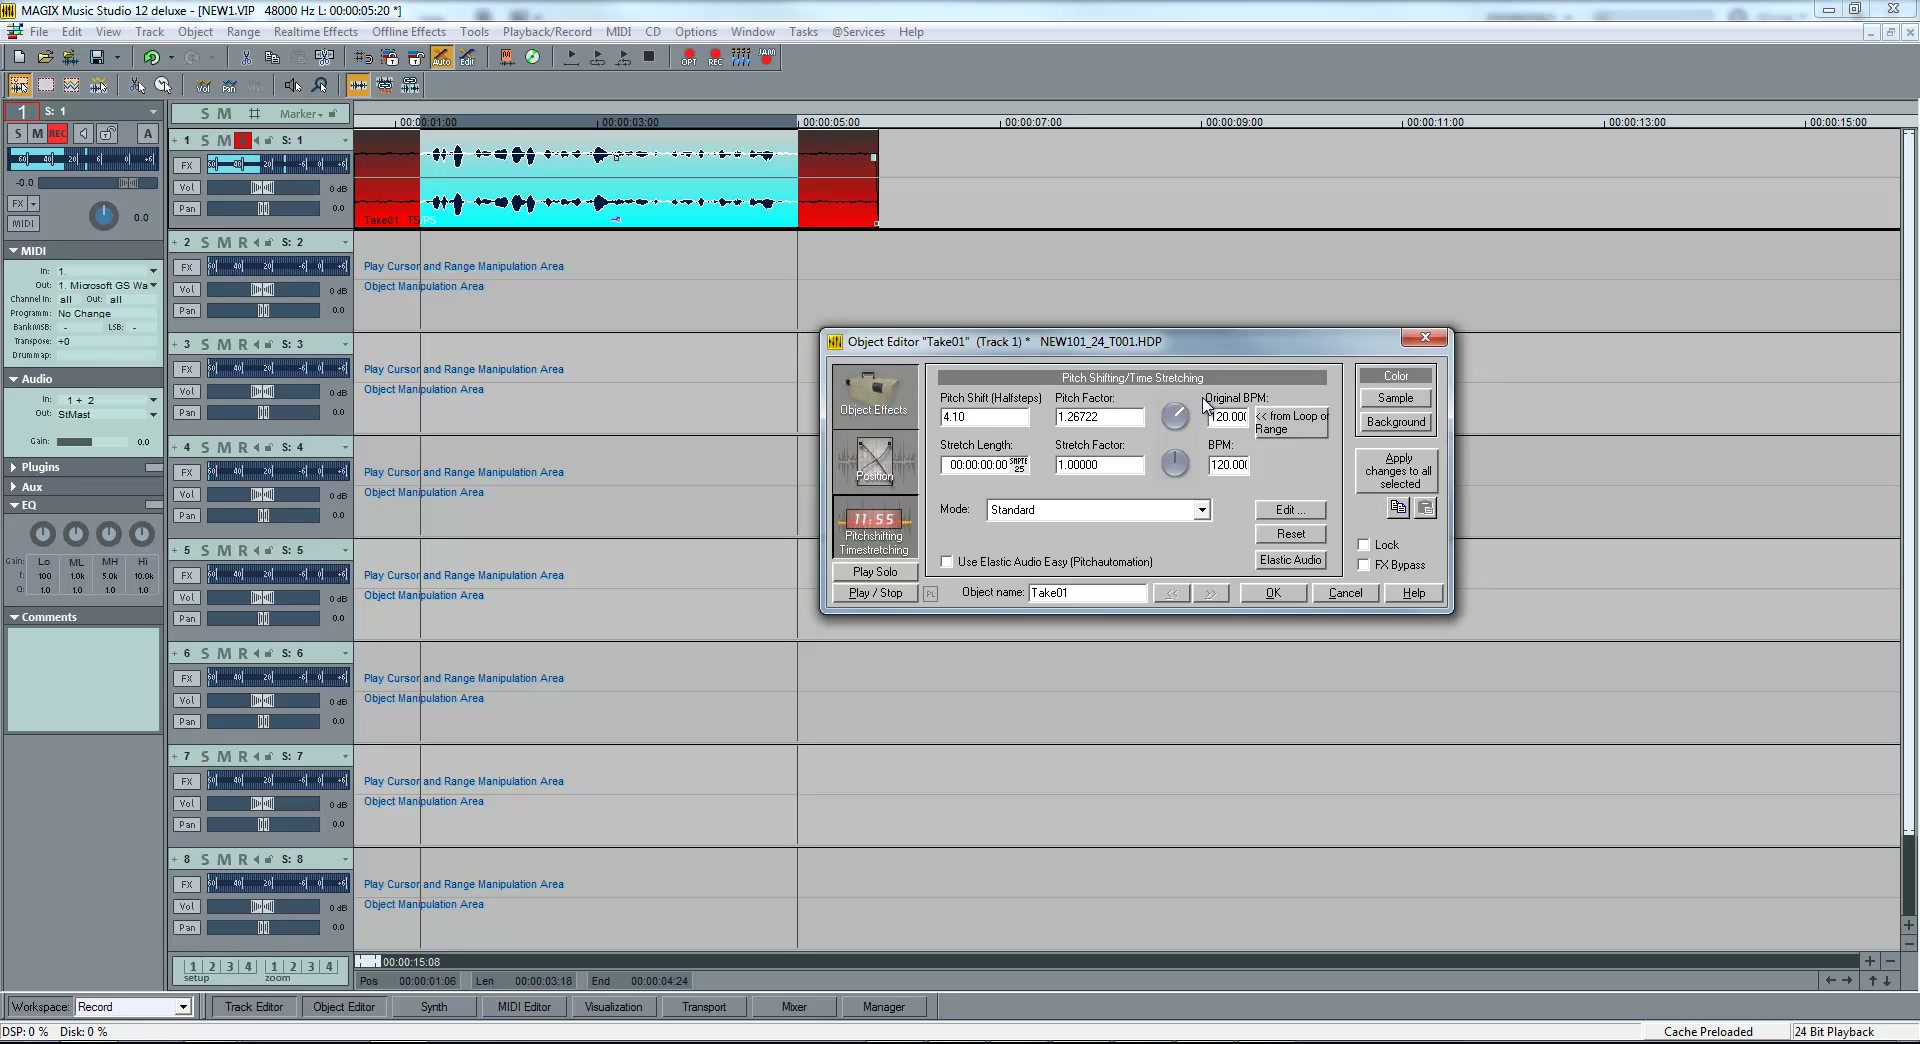This screenshot has height=1044, width=1920.
Task: Create a new project with the toolbar icon
Action: 19,58
